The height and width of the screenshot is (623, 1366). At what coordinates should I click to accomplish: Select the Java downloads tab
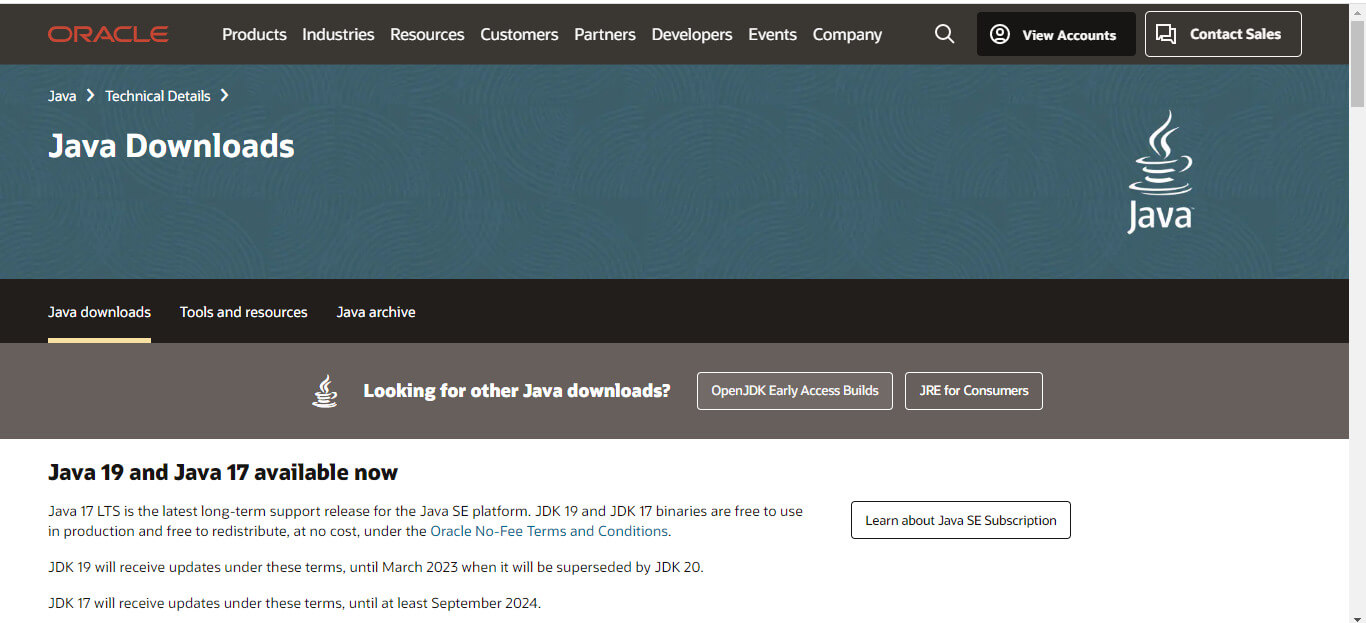coord(99,311)
